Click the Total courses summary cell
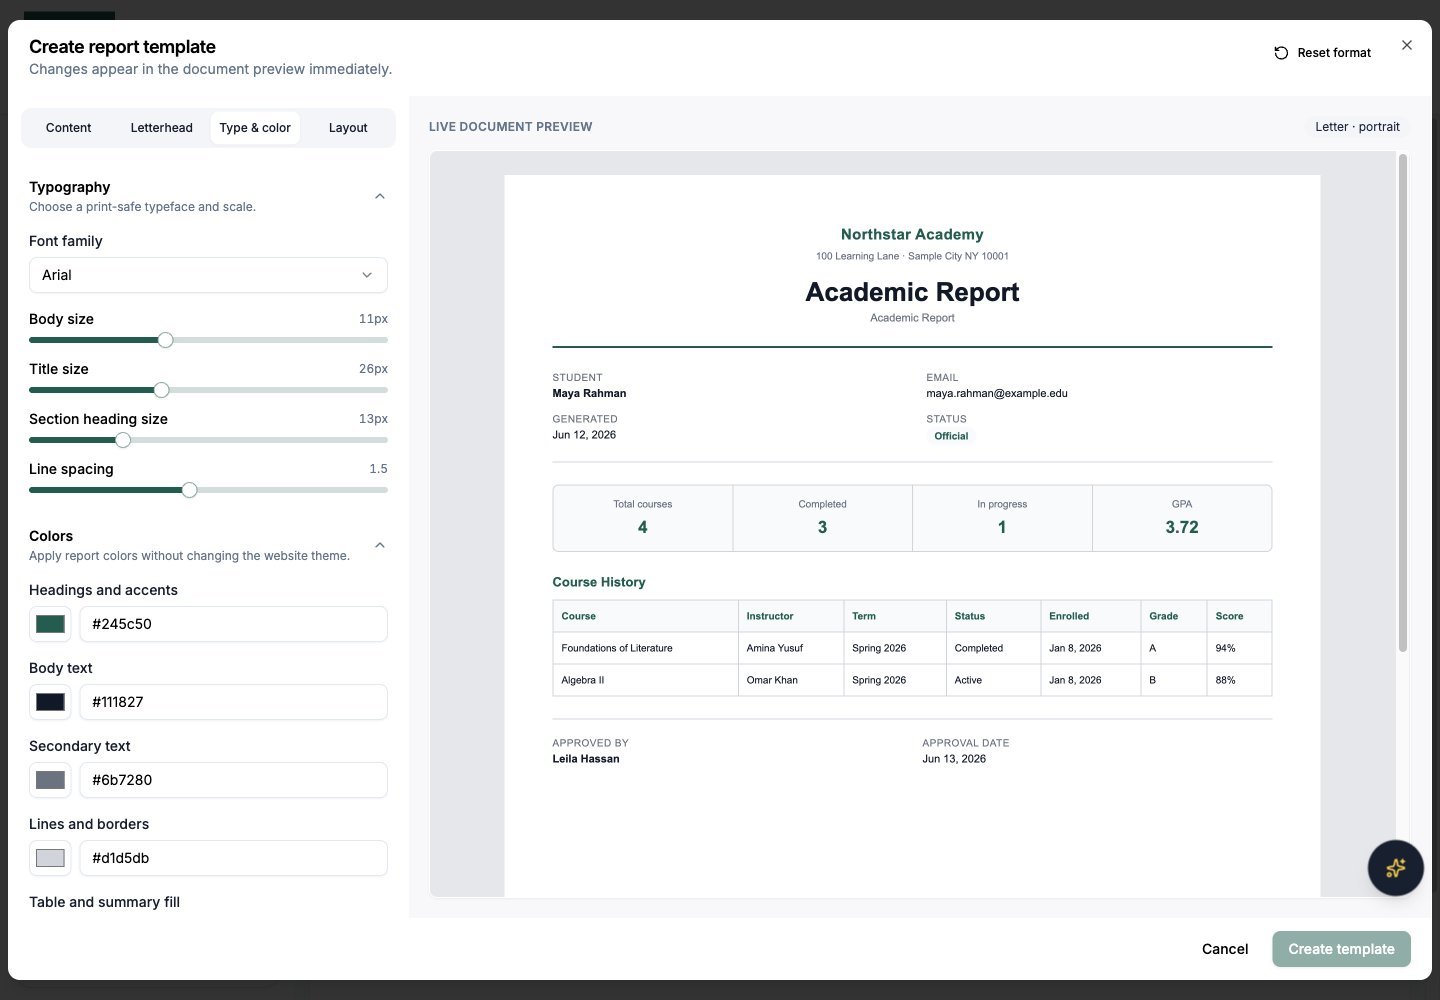This screenshot has height=1000, width=1440. (643, 518)
